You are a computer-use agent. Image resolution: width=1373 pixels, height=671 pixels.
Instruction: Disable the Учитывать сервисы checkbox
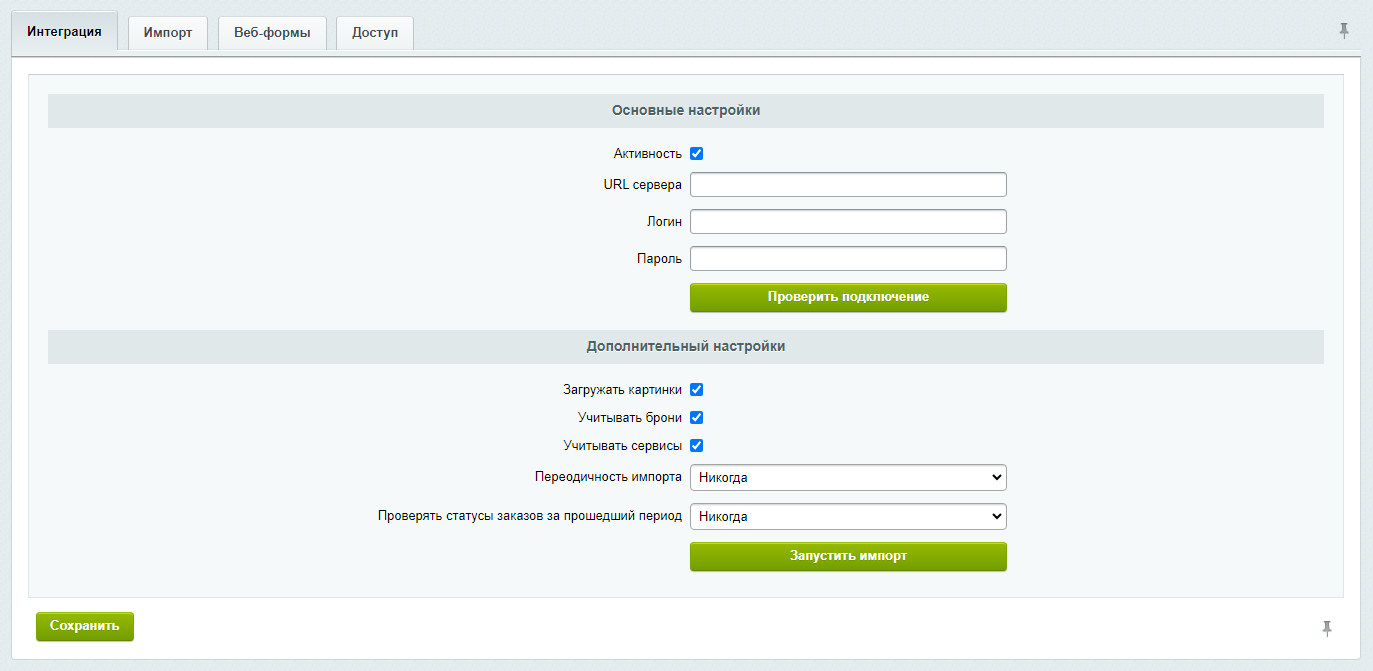pos(697,446)
